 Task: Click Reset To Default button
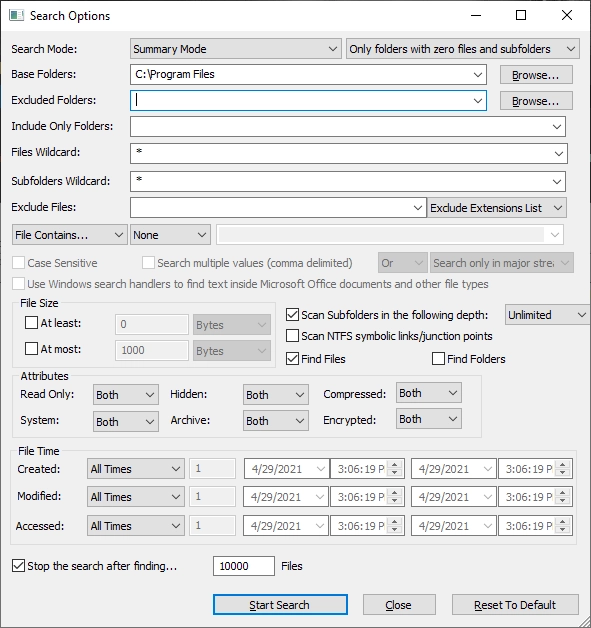[515, 604]
